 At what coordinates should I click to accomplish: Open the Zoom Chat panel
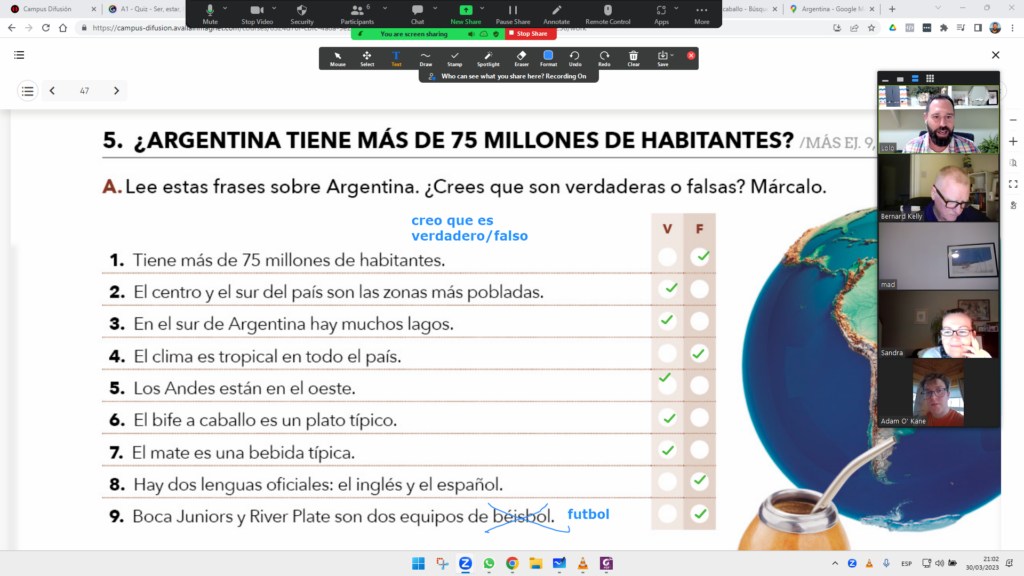[x=417, y=14]
